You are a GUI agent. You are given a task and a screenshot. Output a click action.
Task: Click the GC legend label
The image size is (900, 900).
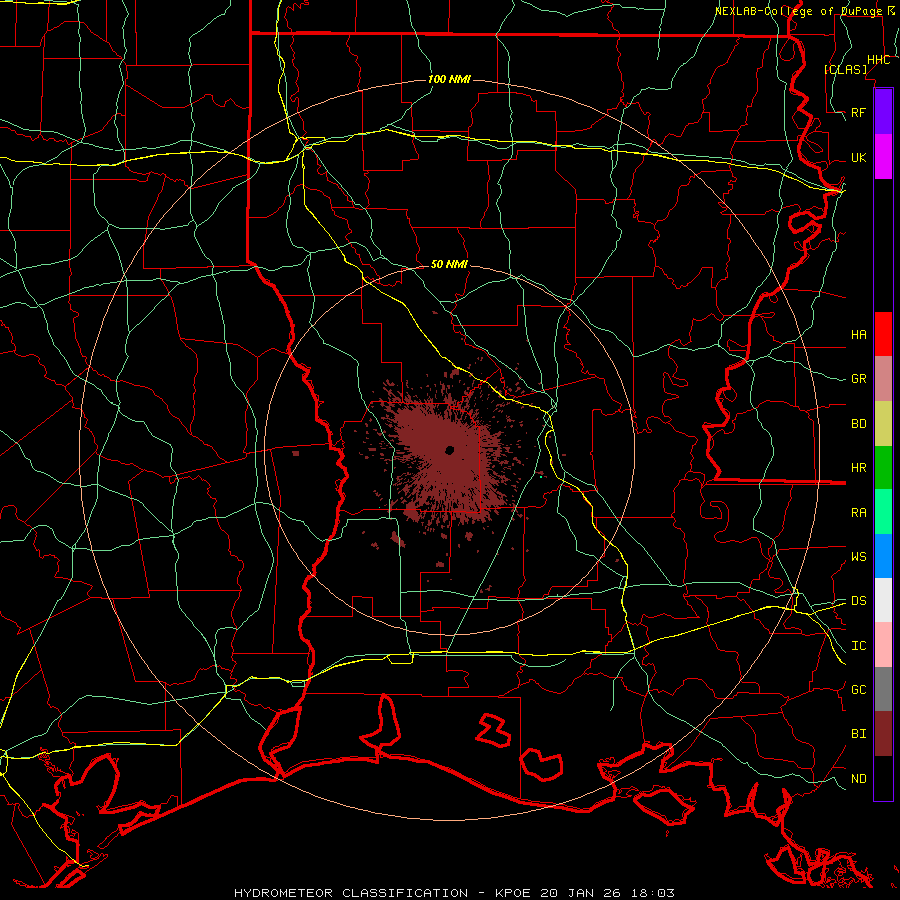(858, 690)
